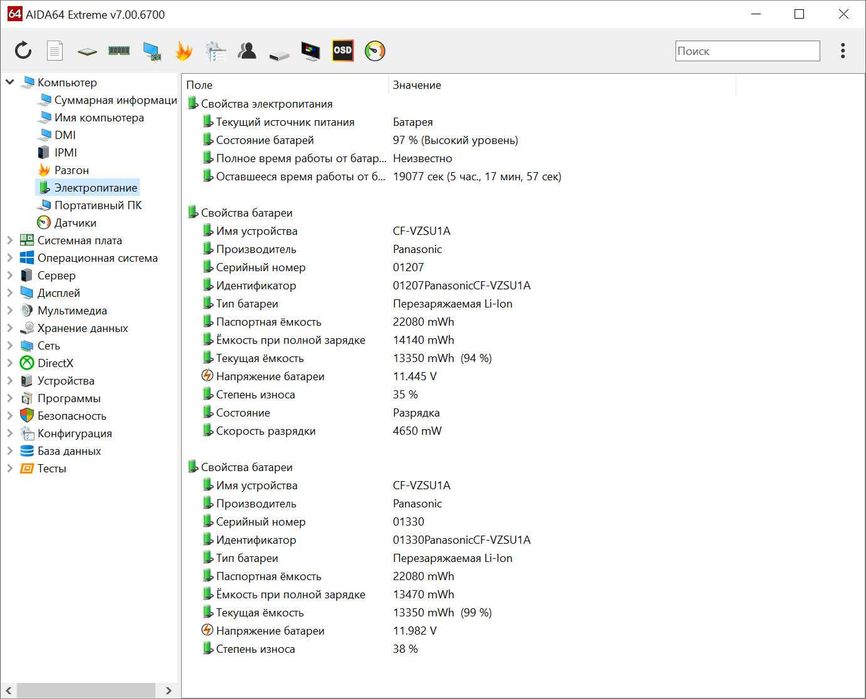Open the Датчики tree item
Image resolution: width=866 pixels, height=699 pixels.
coord(67,223)
